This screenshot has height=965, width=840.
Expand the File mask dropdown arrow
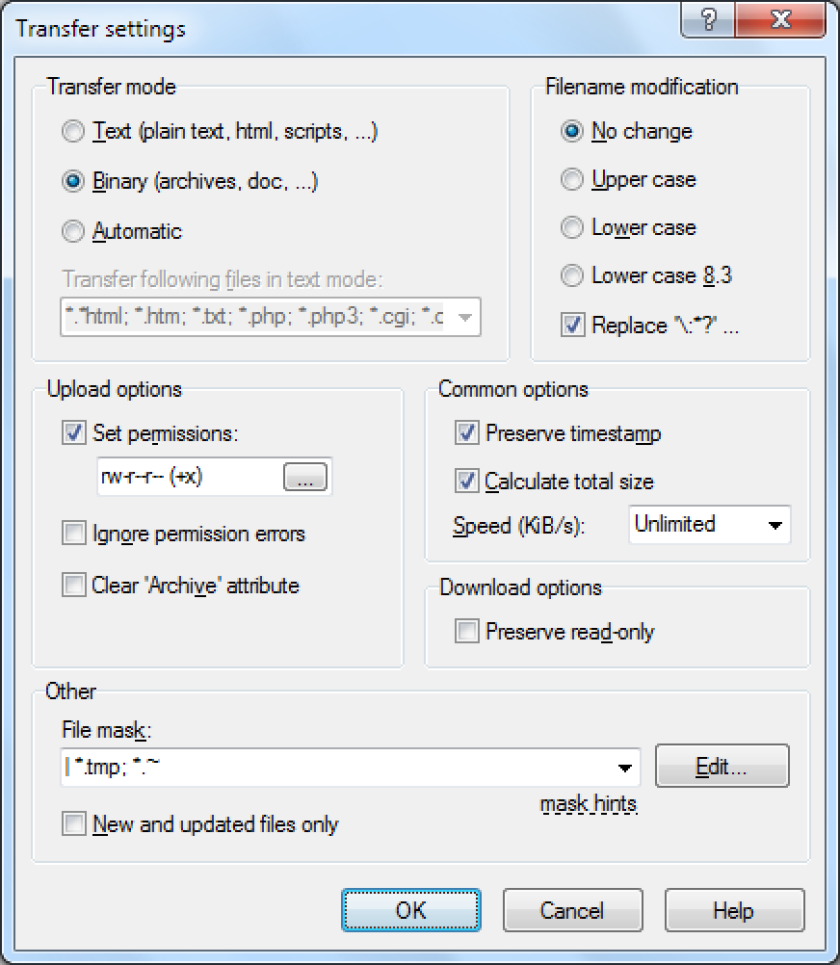click(625, 767)
